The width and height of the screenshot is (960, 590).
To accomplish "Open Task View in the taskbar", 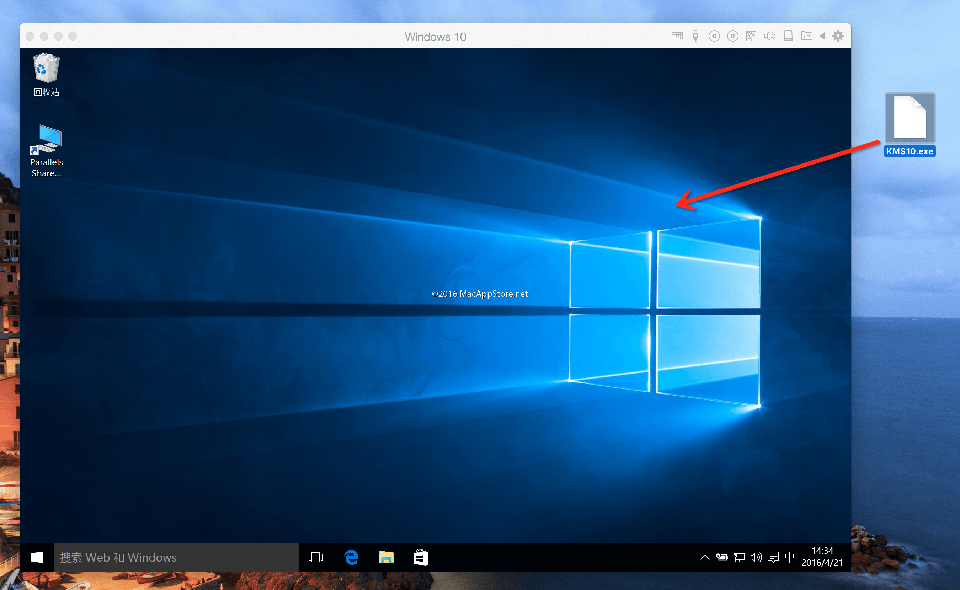I will 316,557.
